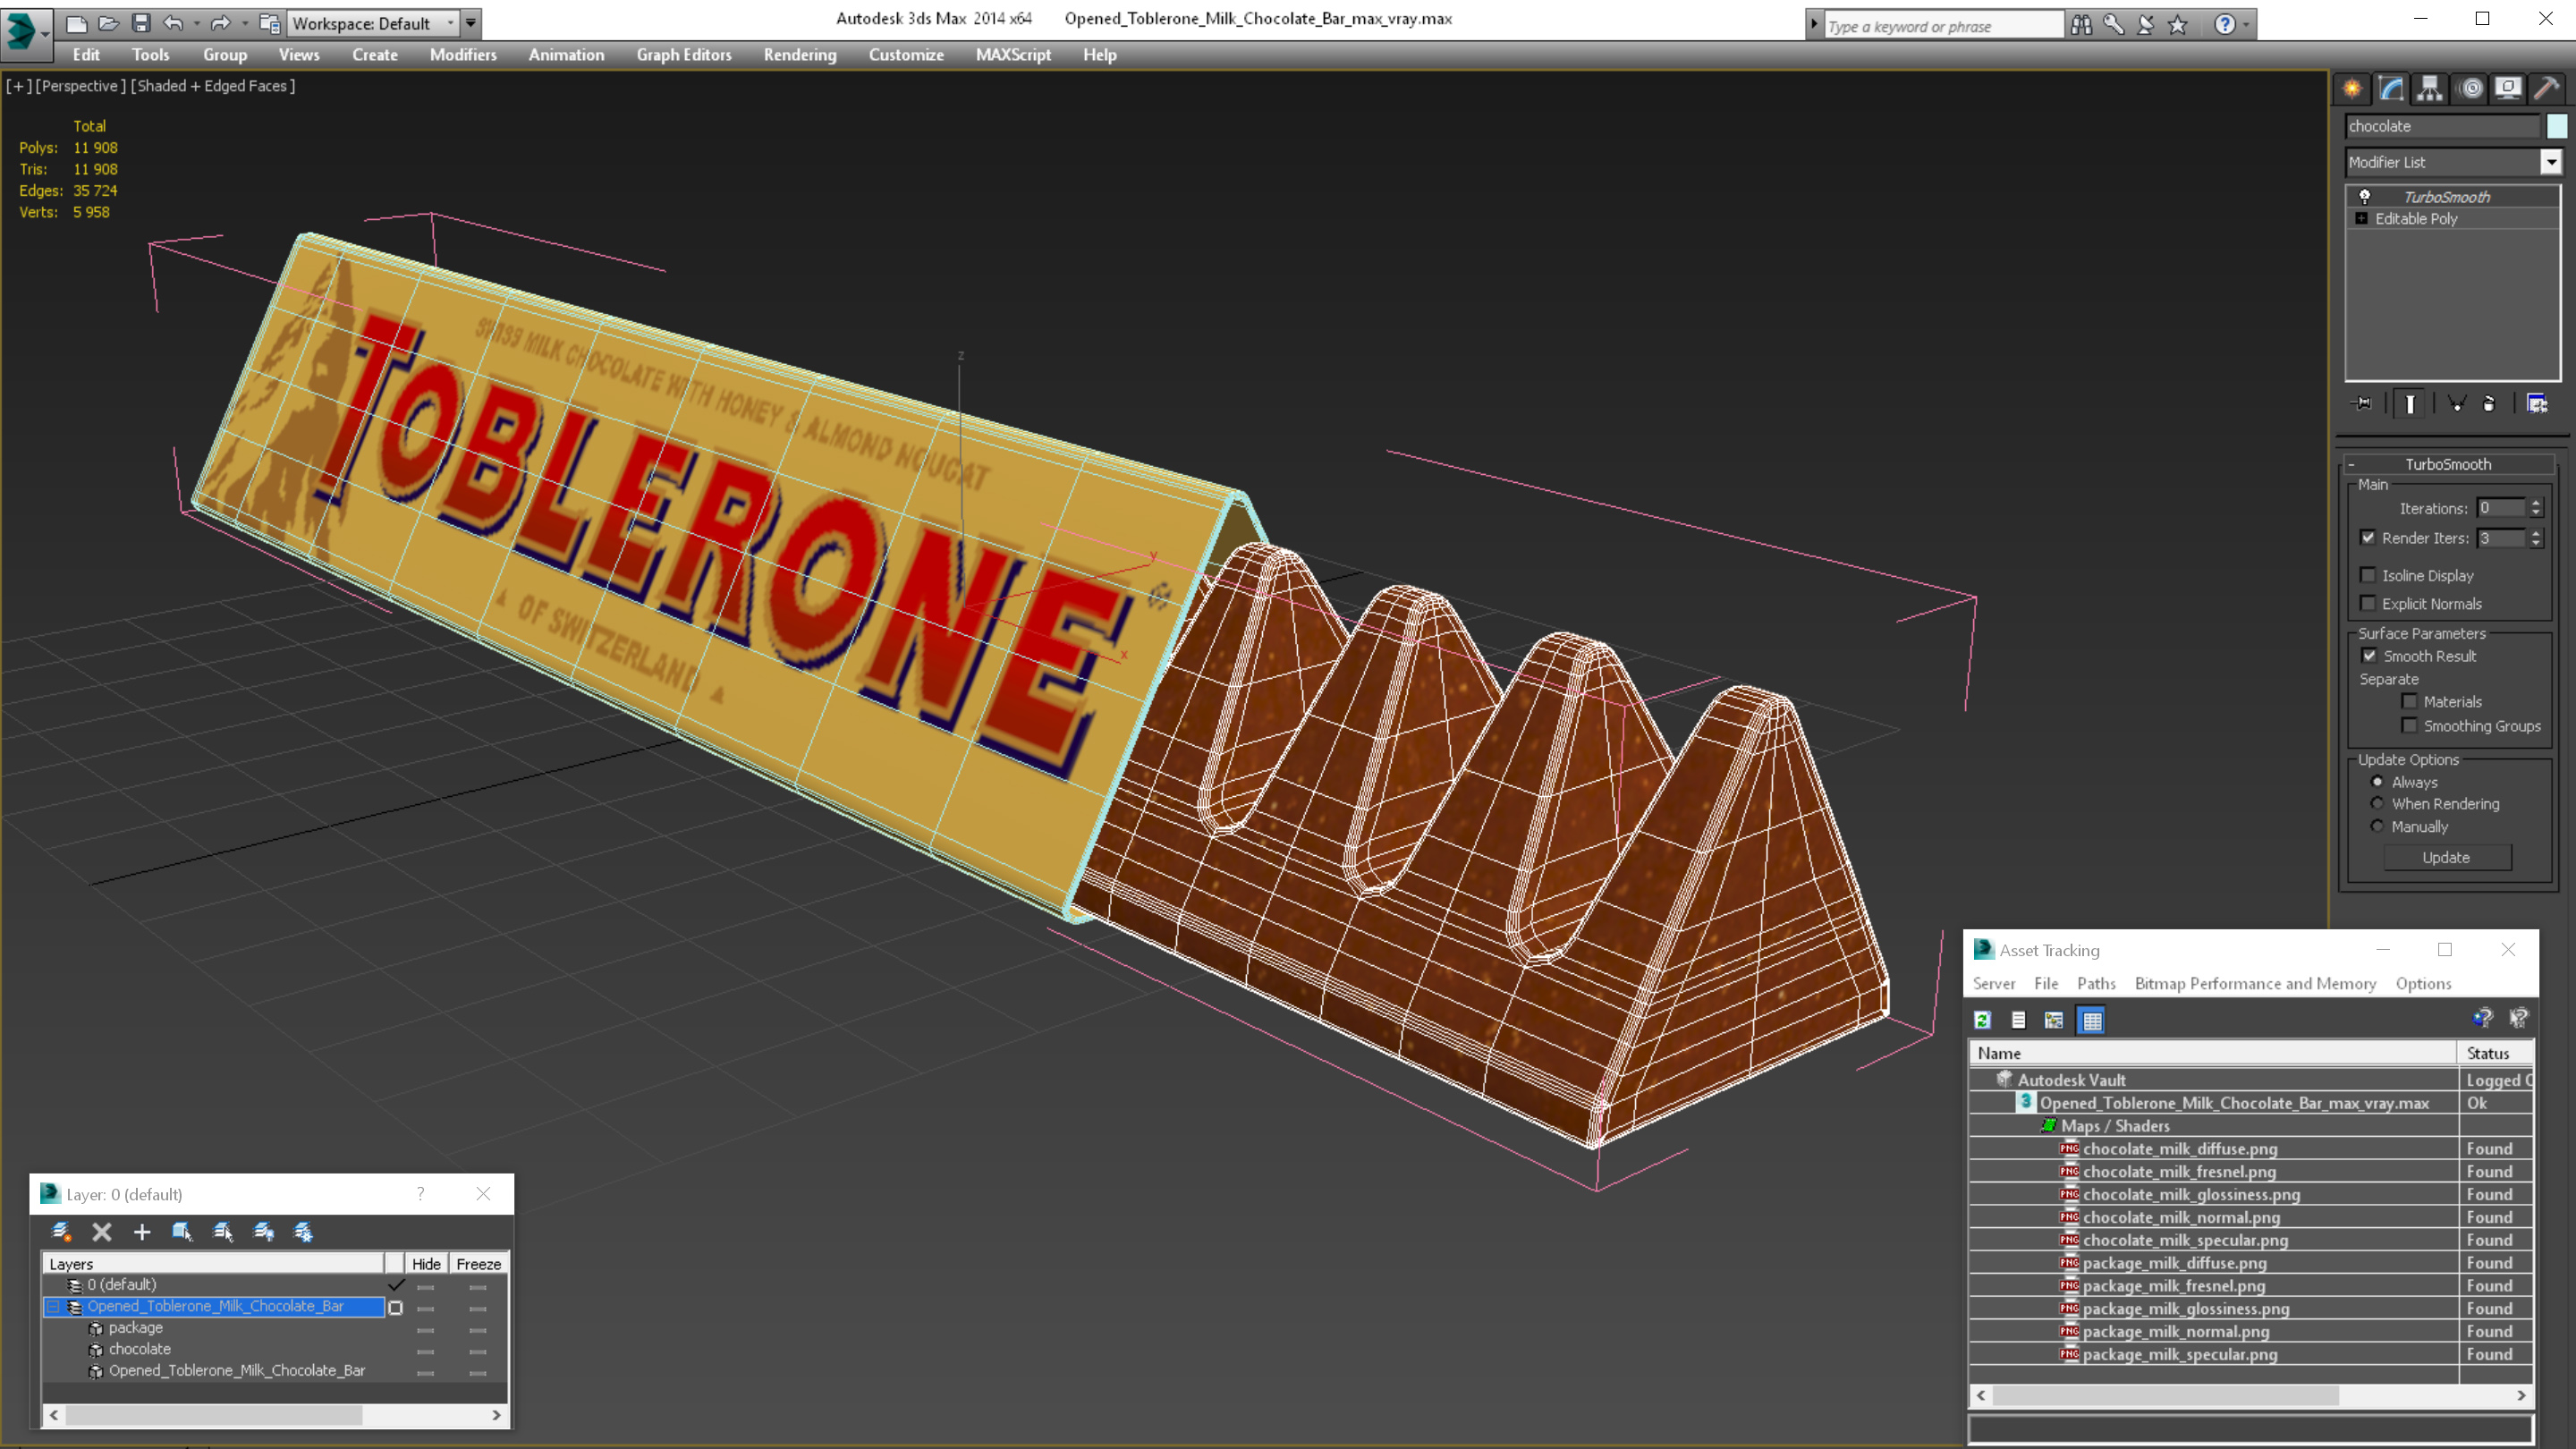Open the Modify command panel tab
Screen dimensions: 2576x1449
(x=2391, y=88)
